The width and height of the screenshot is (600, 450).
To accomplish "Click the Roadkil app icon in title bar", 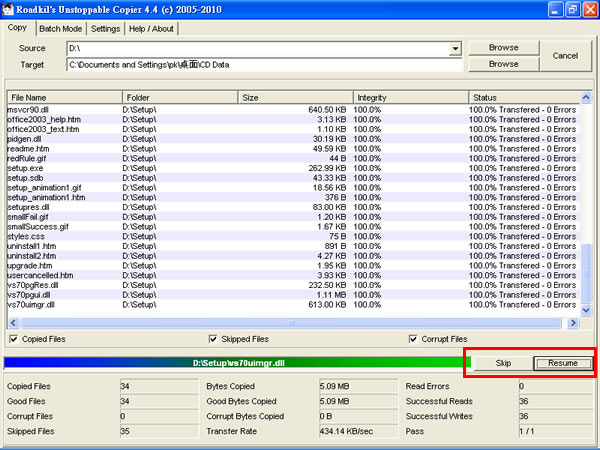I will coord(7,9).
